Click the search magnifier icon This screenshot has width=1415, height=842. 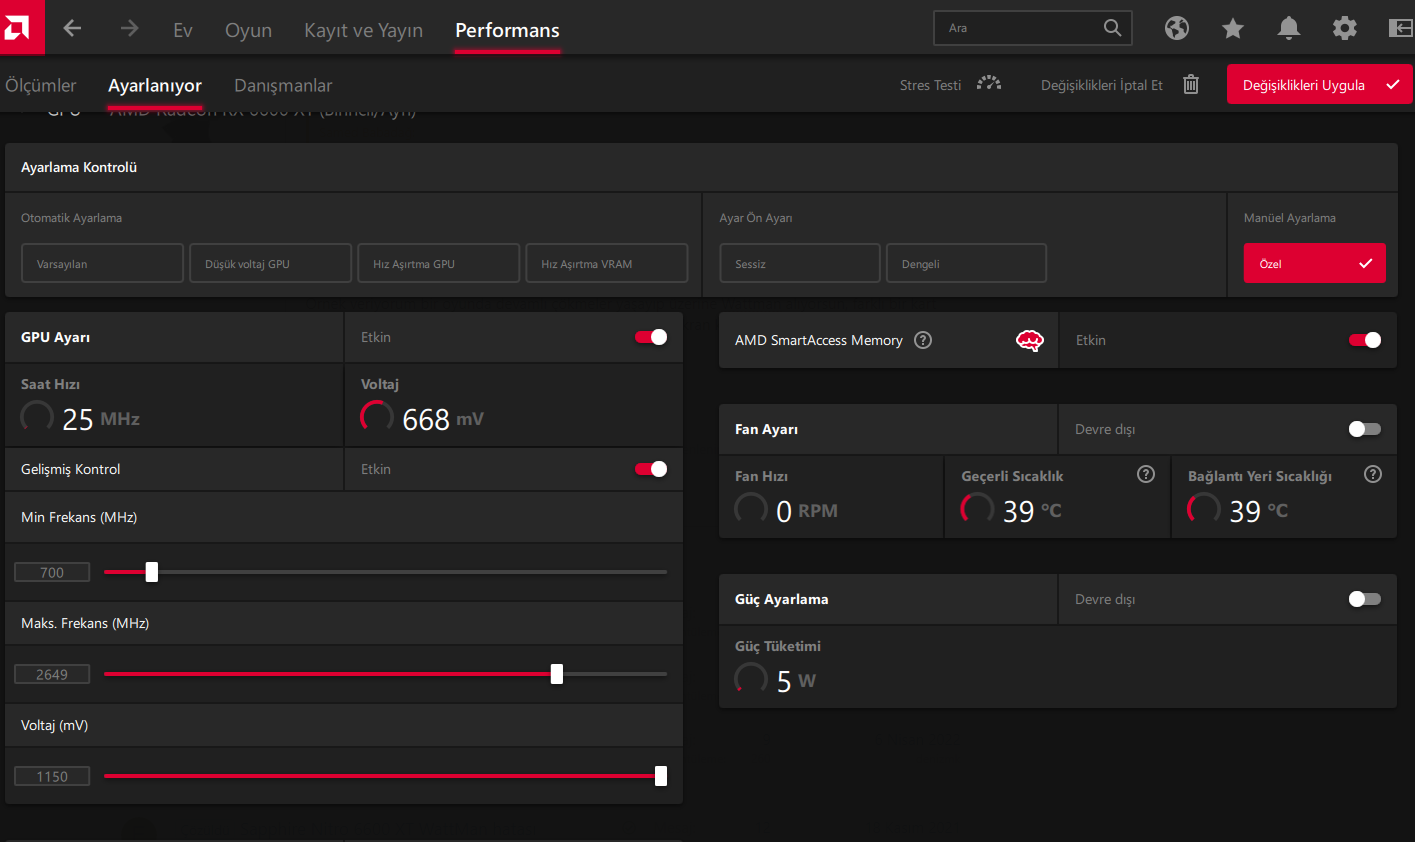tap(1112, 28)
